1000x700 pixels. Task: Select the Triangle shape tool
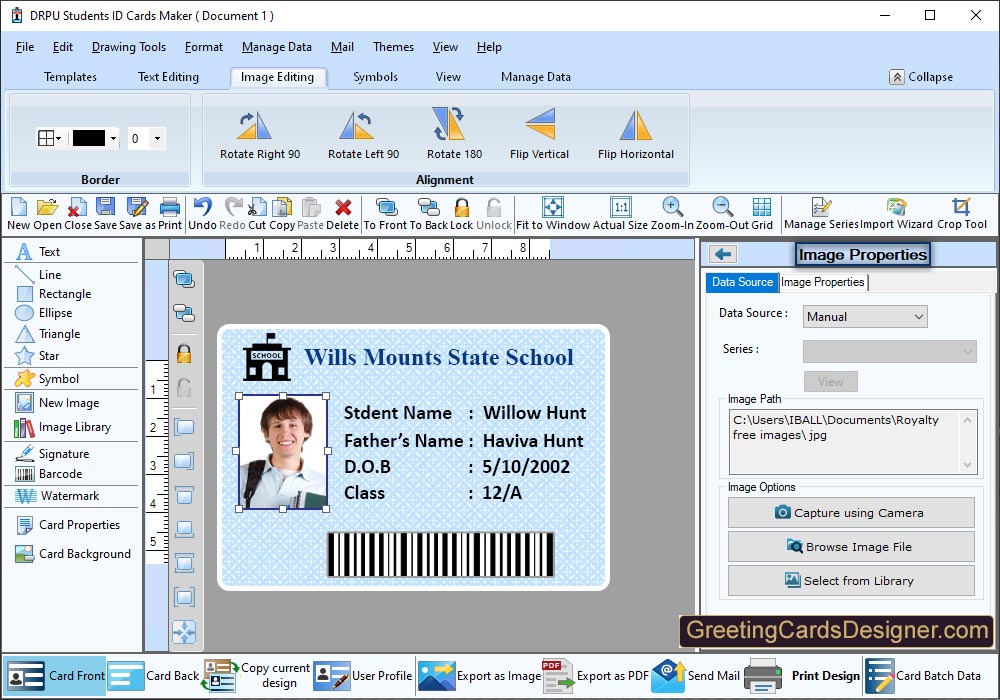coord(48,334)
